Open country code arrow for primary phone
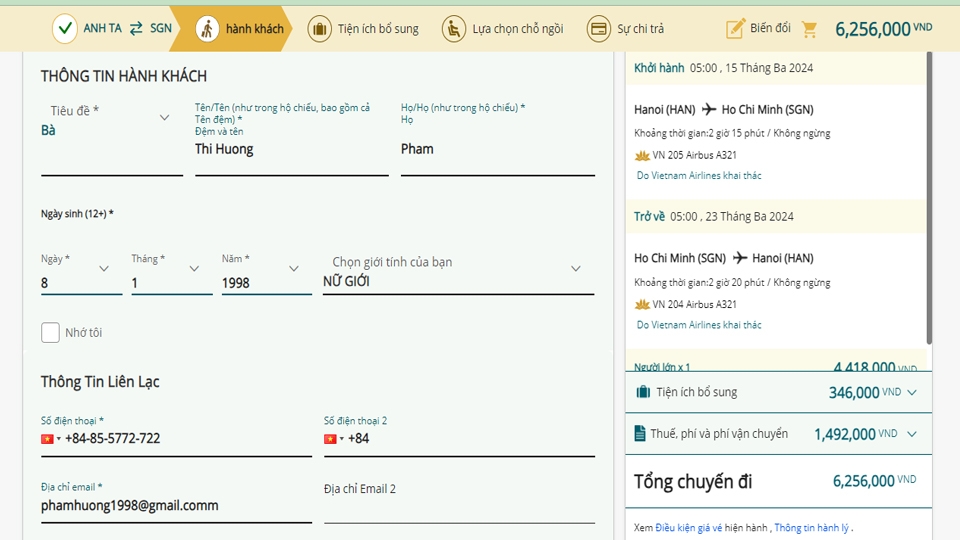The width and height of the screenshot is (960, 540). [x=59, y=439]
